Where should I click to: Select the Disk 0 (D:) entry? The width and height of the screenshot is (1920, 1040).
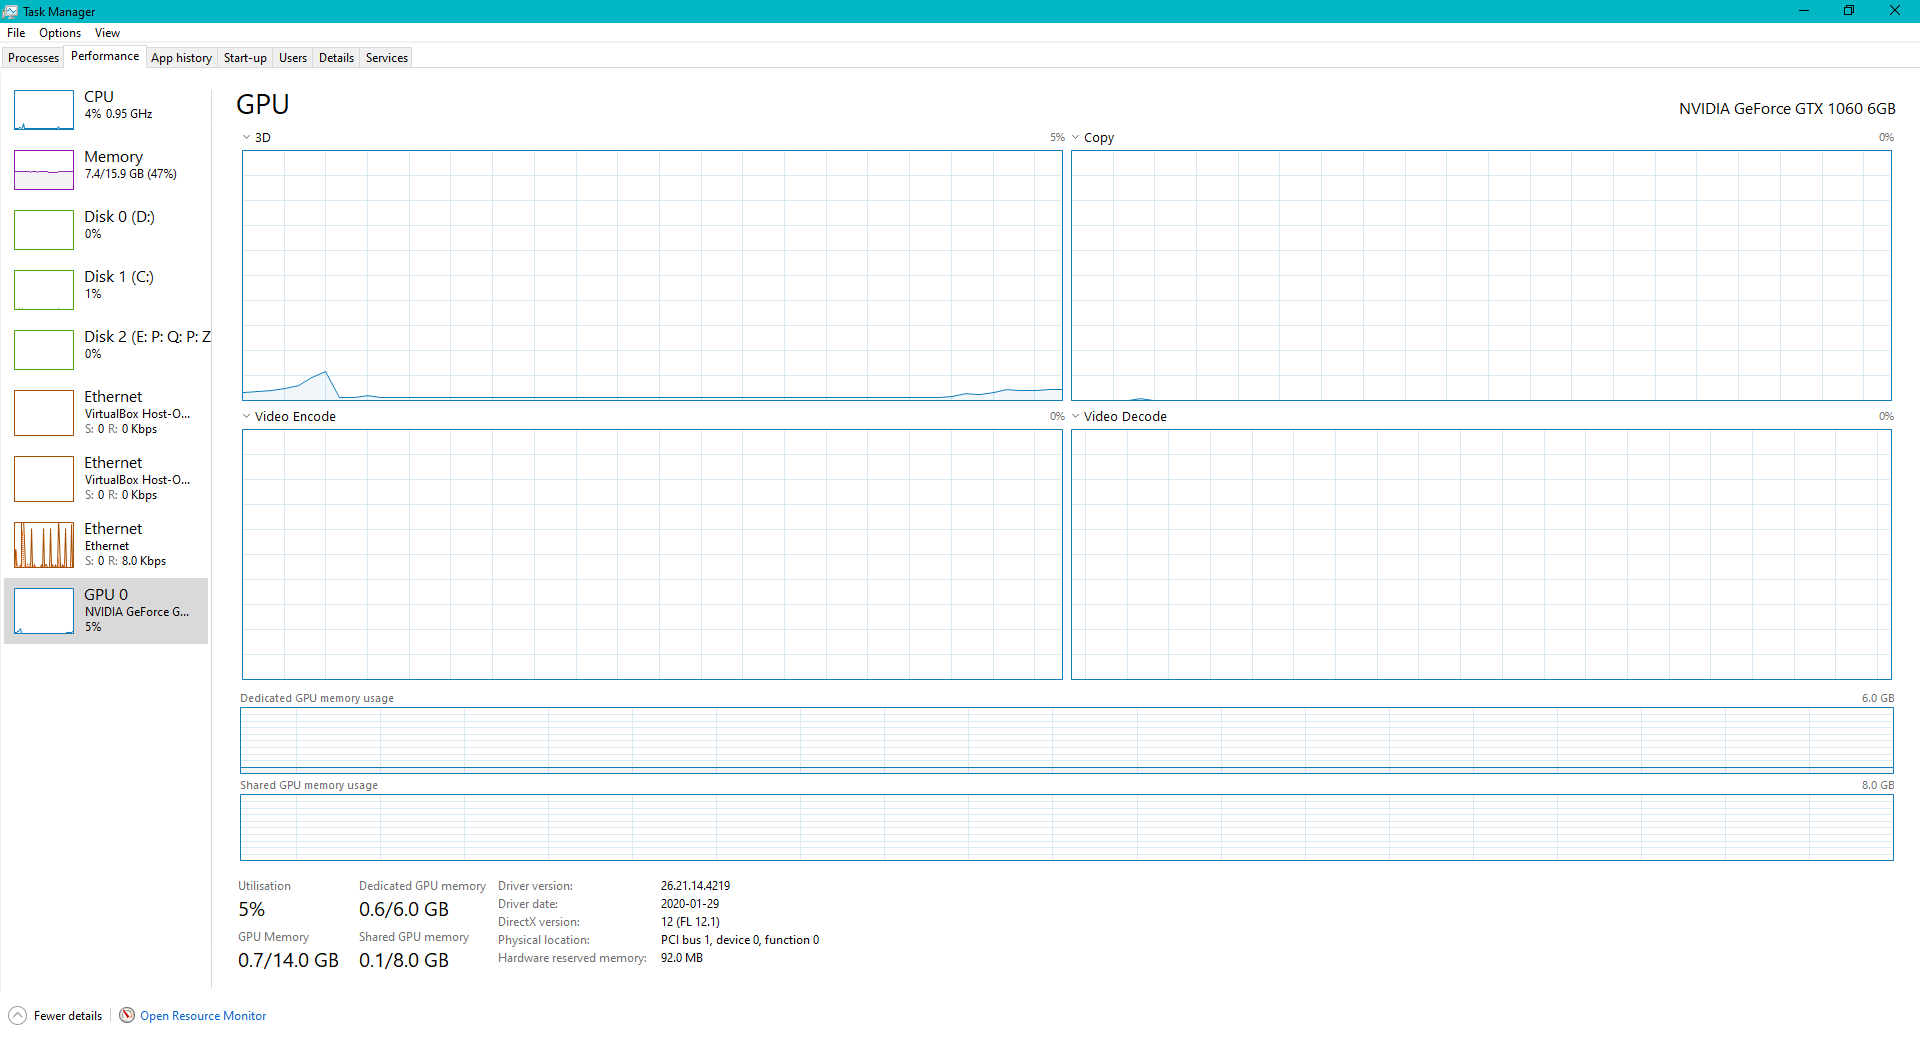coord(106,229)
